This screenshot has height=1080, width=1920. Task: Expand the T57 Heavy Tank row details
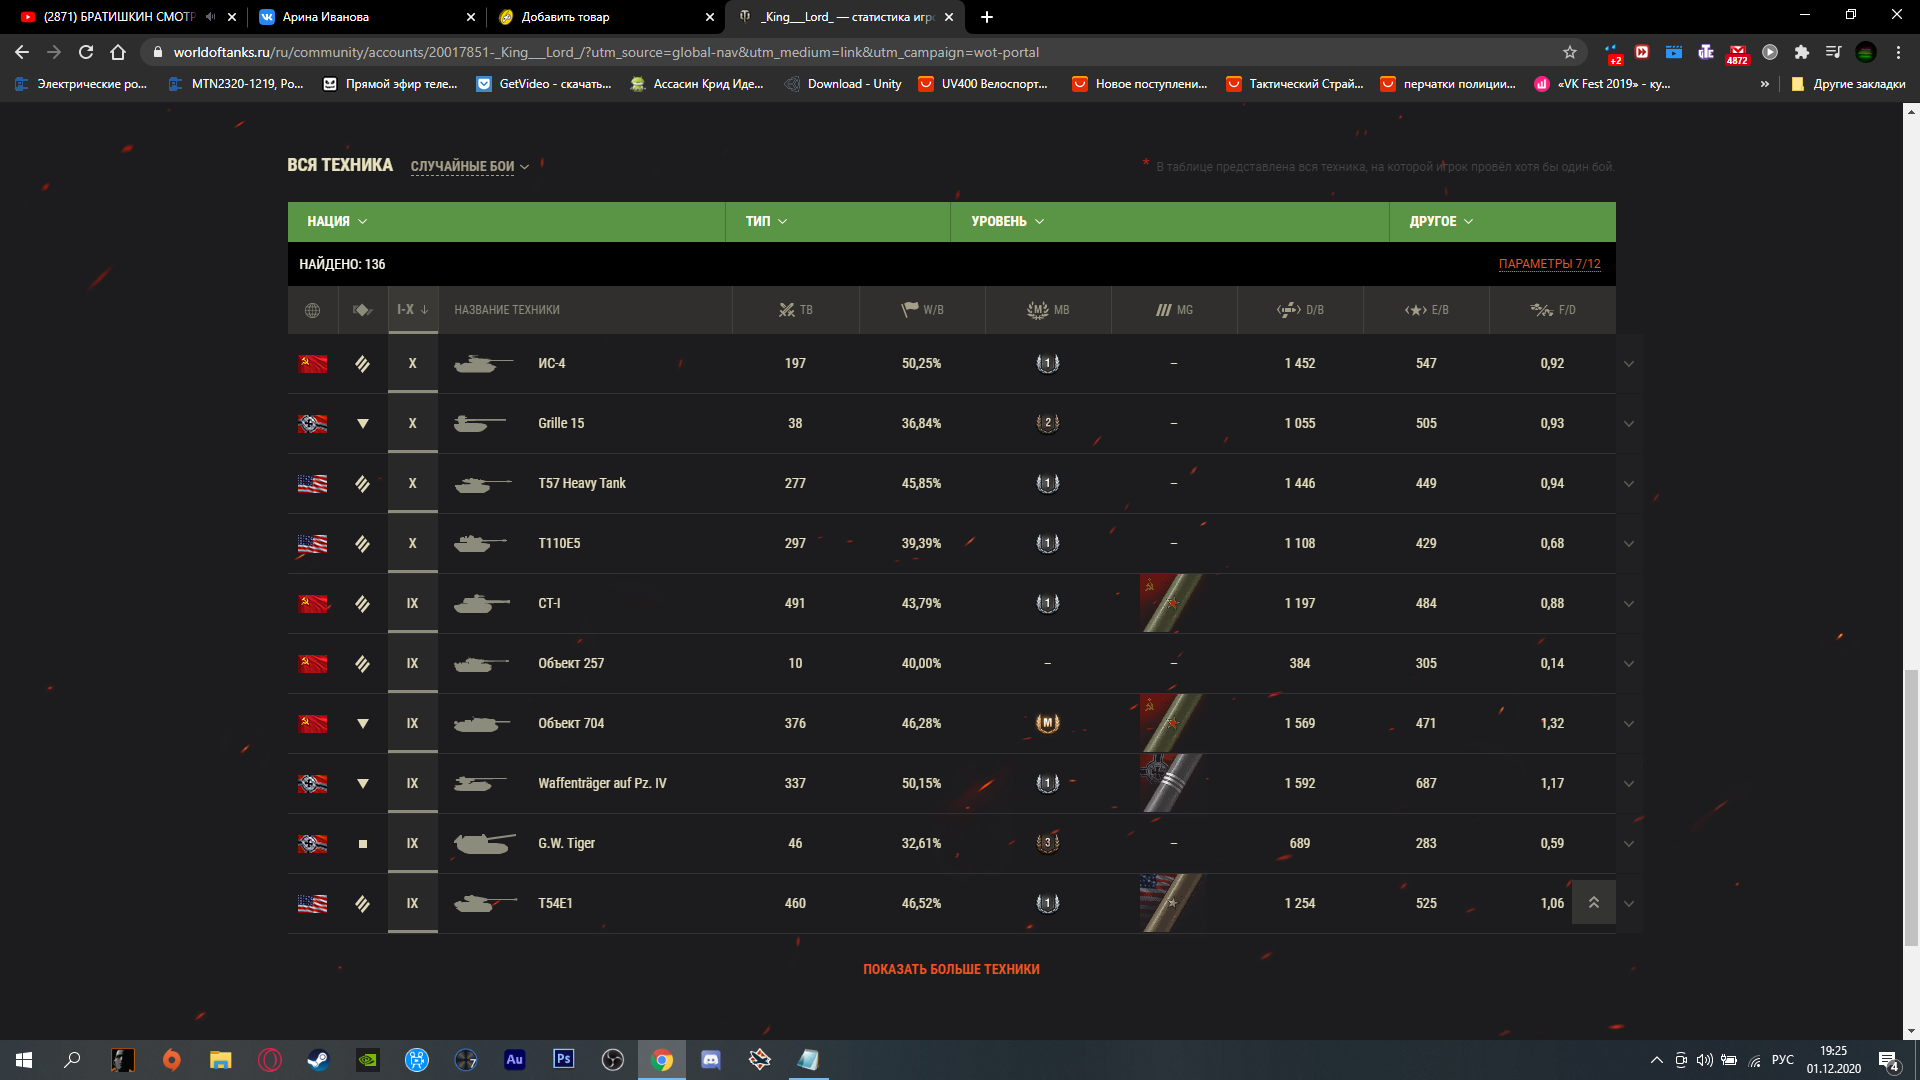[1629, 484]
